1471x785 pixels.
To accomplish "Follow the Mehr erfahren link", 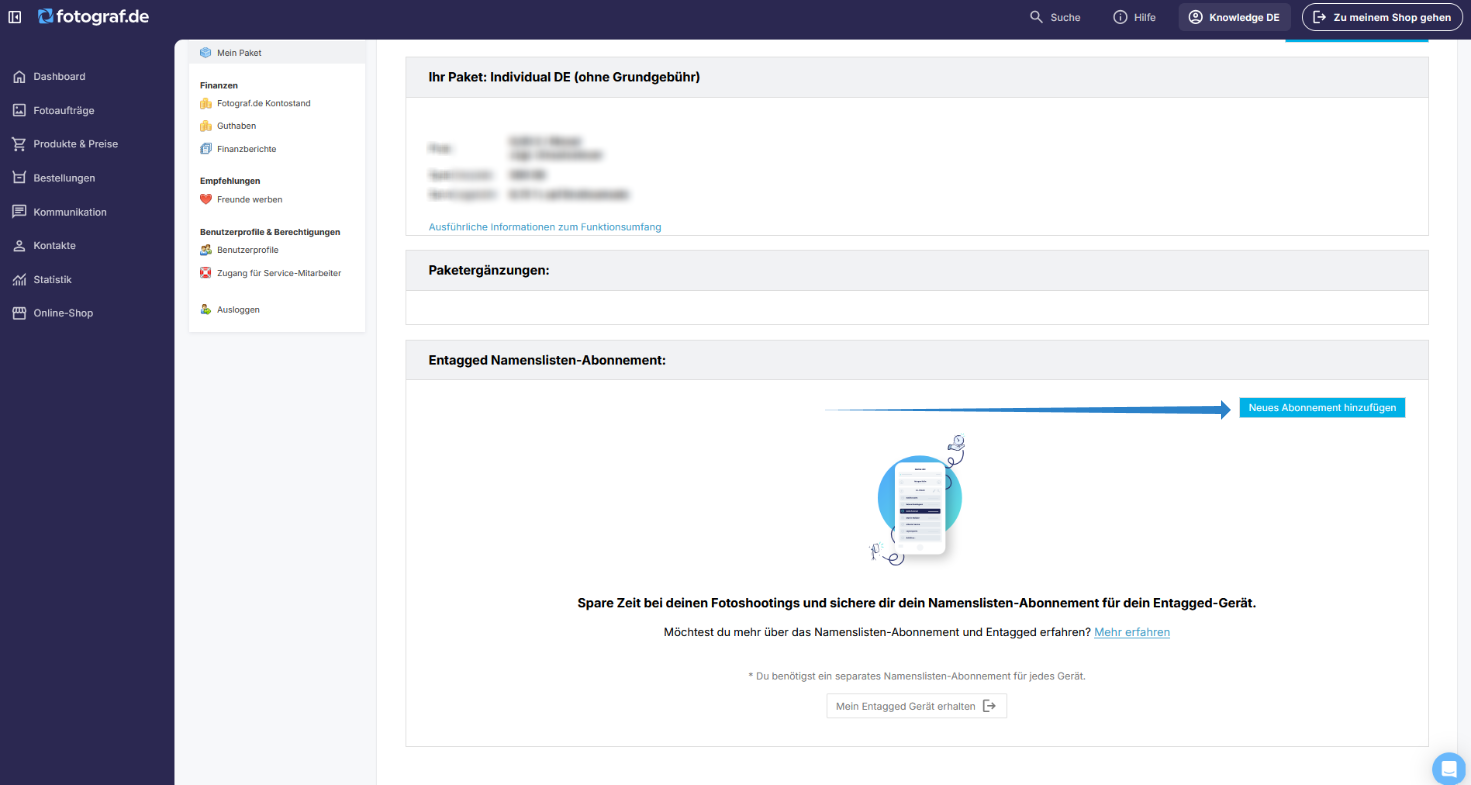I will click(1132, 632).
